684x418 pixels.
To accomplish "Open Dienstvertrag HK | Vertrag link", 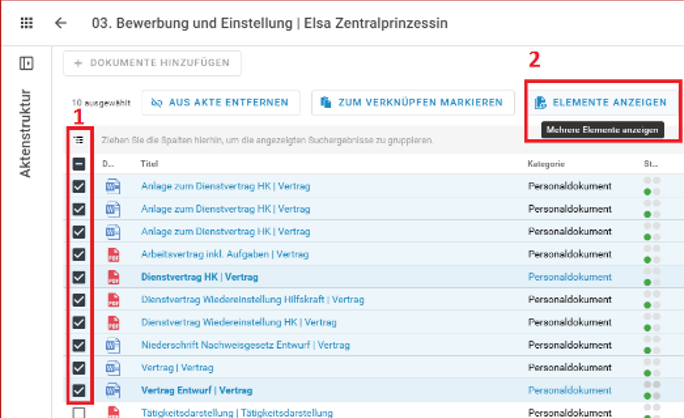I will [199, 277].
